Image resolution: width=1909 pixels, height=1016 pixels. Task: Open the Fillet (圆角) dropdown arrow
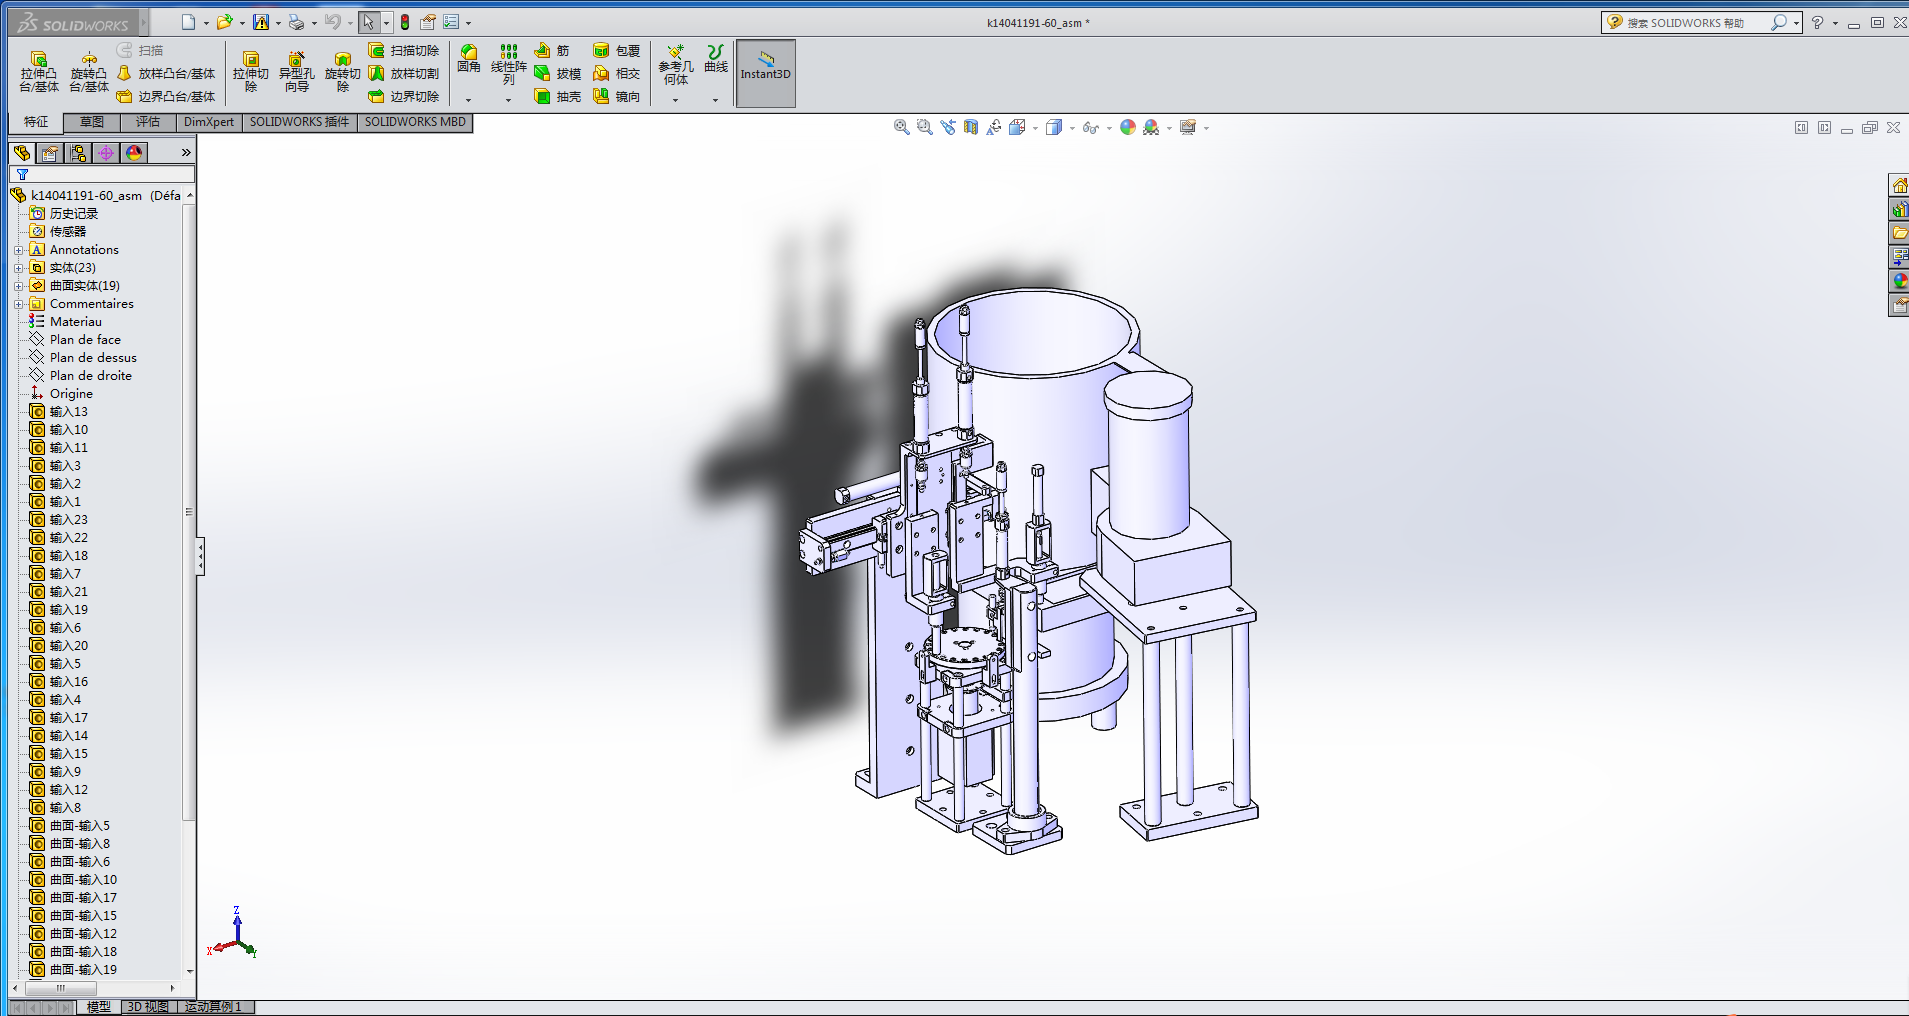click(x=468, y=100)
